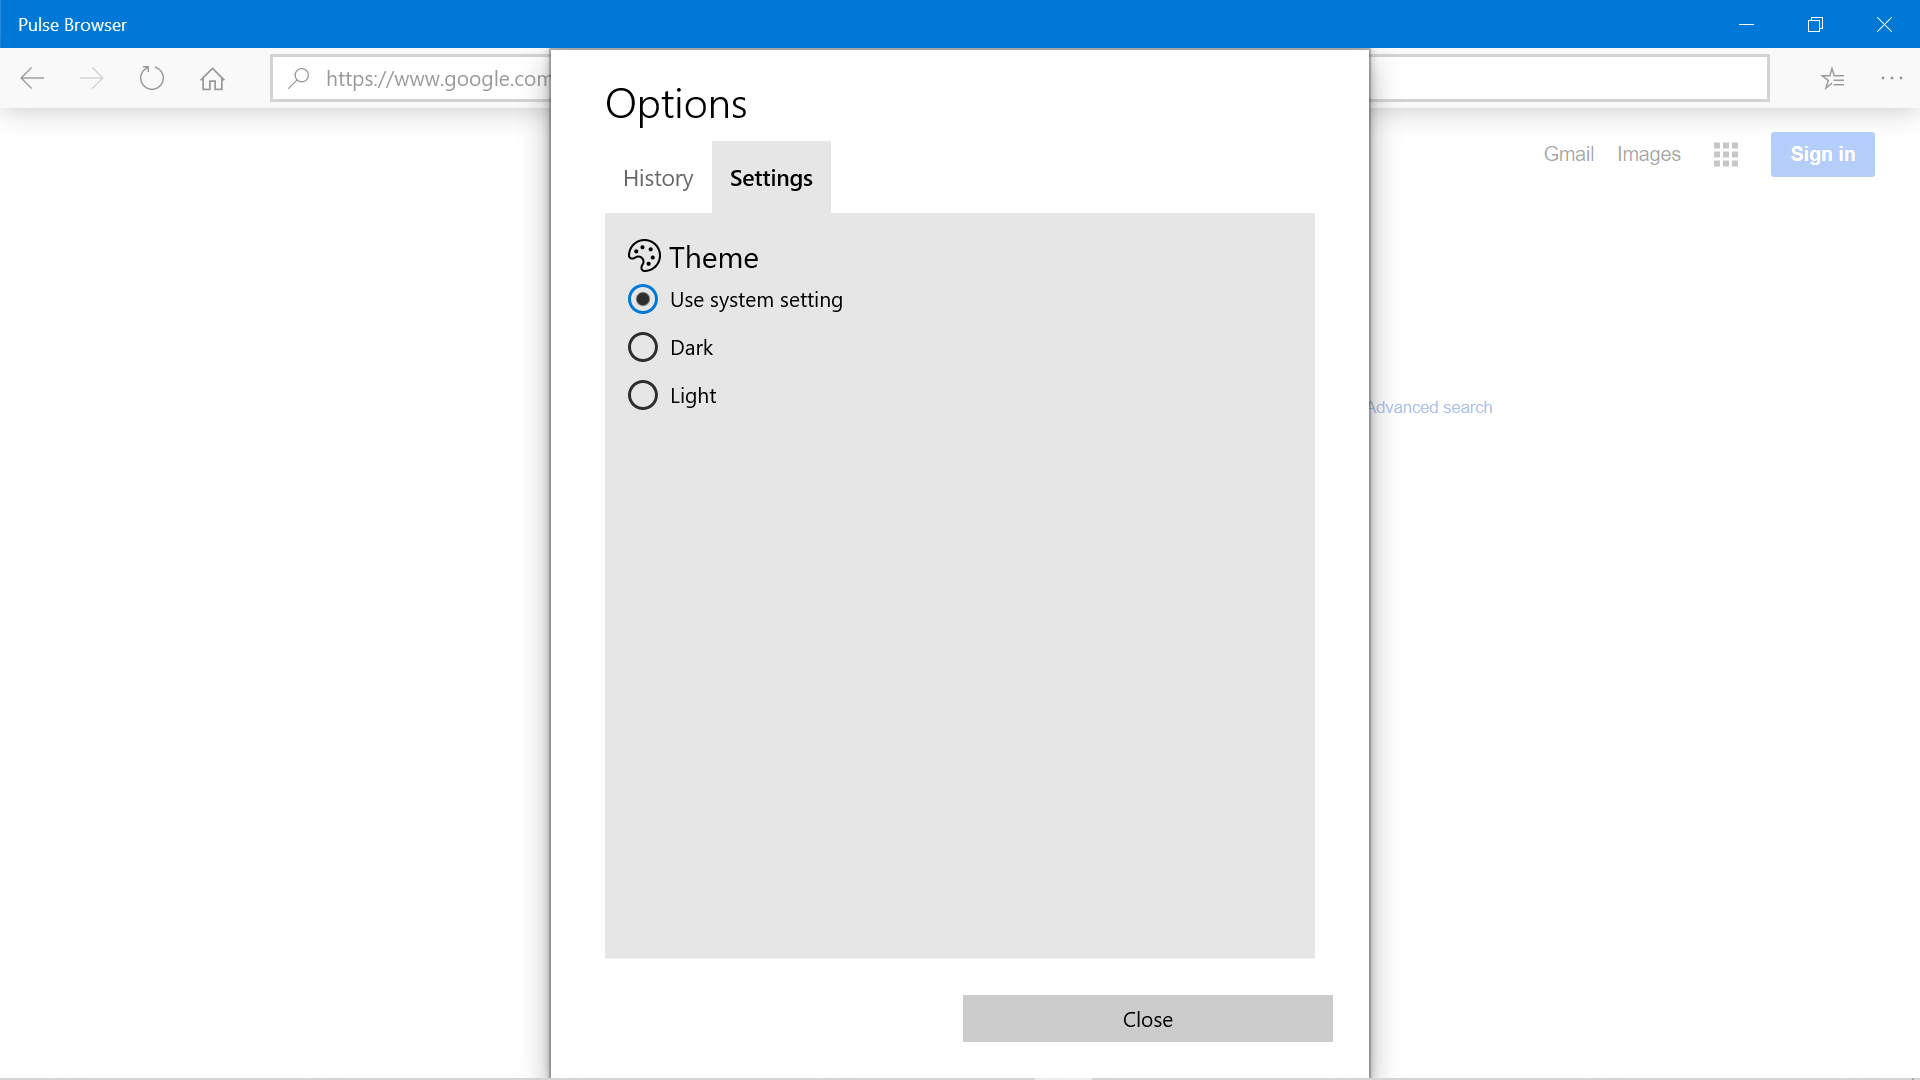Image resolution: width=1920 pixels, height=1080 pixels.
Task: Click the Theme palette icon
Action: [644, 256]
